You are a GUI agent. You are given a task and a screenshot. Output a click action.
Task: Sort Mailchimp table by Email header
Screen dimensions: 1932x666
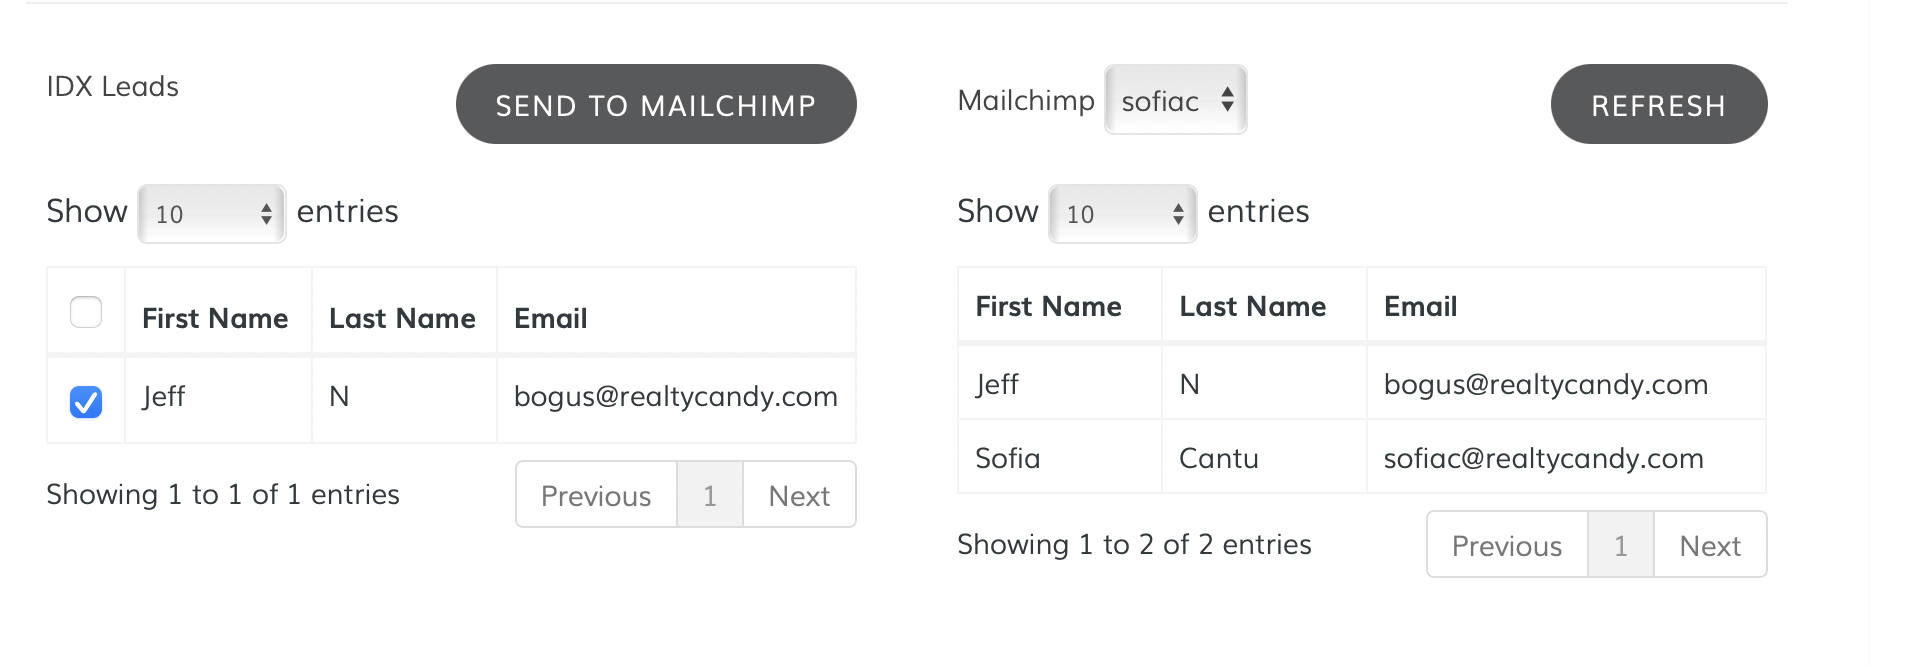click(x=1420, y=306)
